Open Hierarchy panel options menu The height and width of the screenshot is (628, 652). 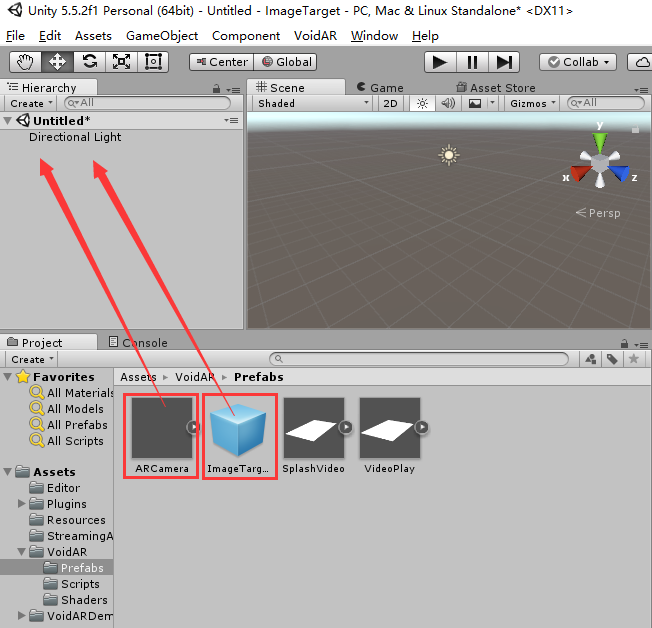[x=233, y=90]
